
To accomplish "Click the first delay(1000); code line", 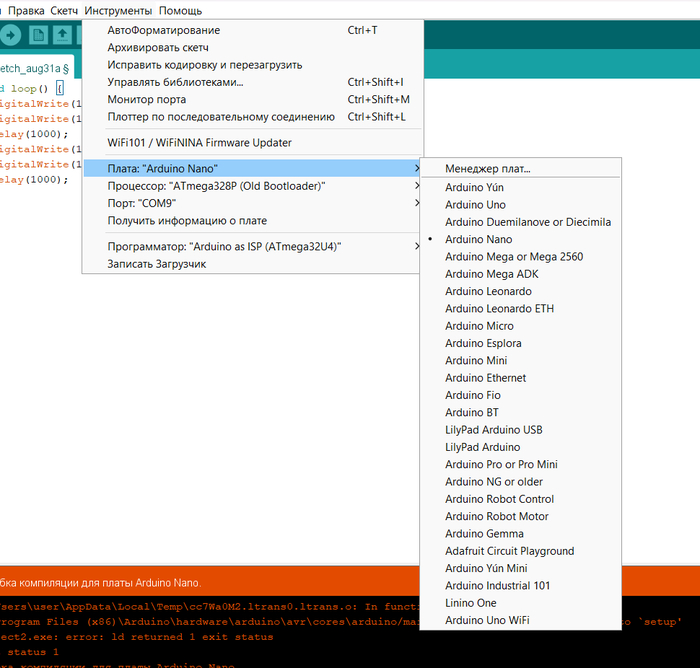I will (34, 134).
